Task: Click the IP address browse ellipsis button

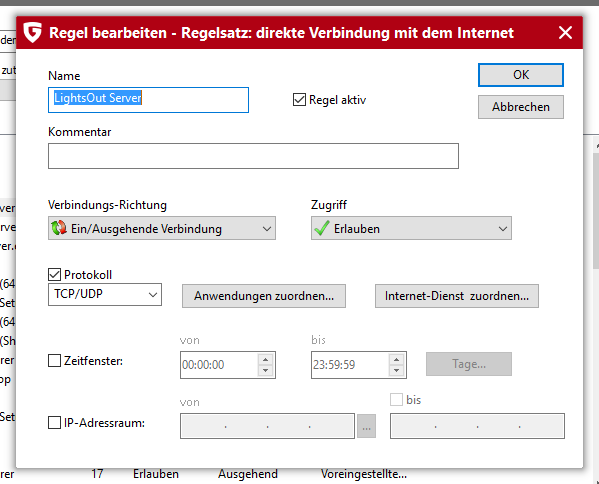Action: coord(366,426)
